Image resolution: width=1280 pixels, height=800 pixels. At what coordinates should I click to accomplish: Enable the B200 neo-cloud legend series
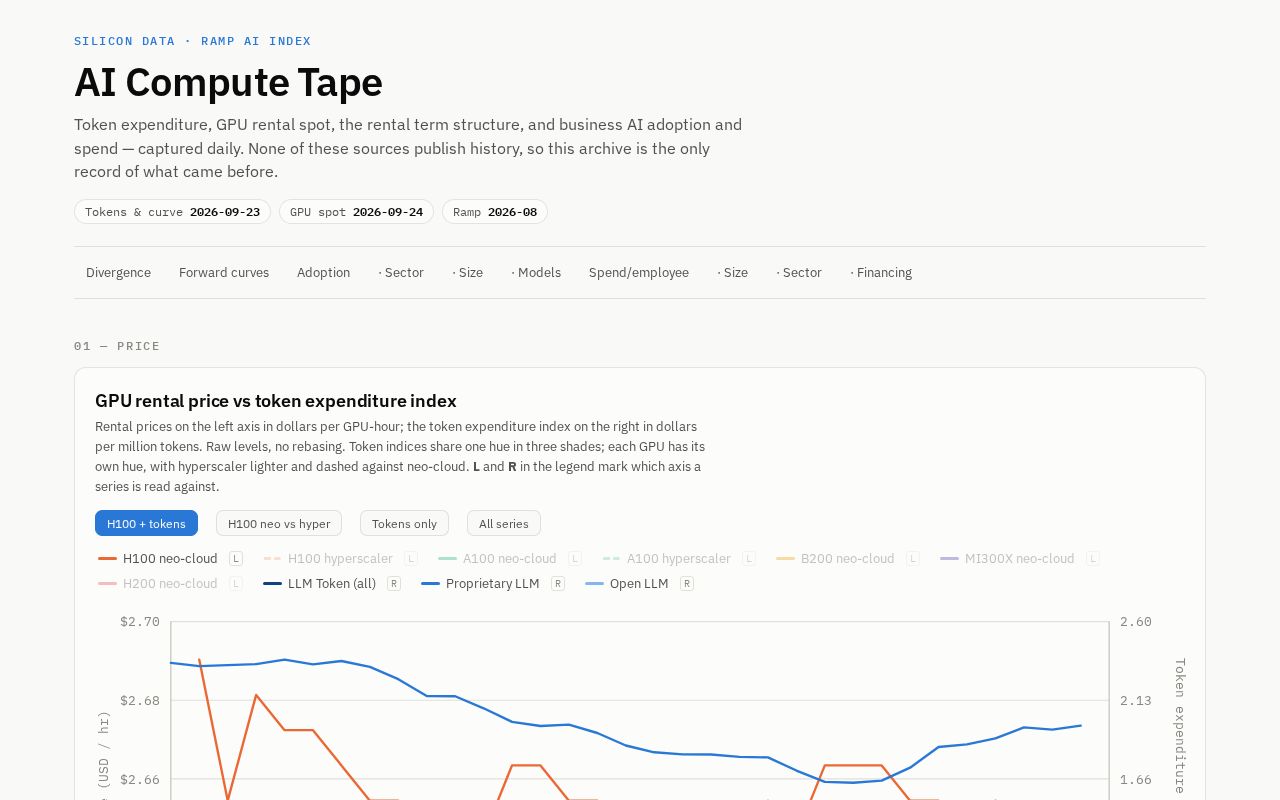[x=848, y=559]
